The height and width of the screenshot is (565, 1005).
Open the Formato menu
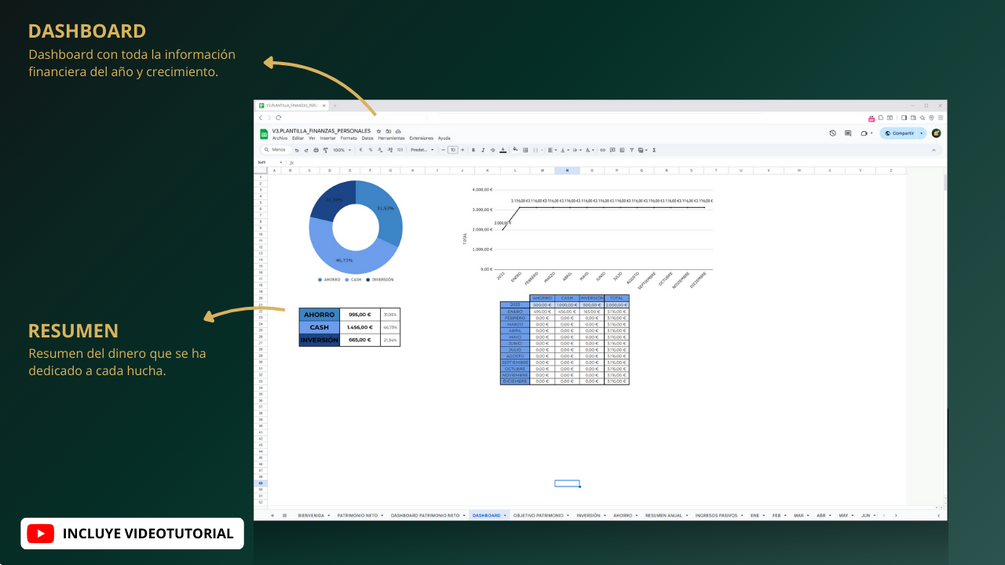coord(349,138)
